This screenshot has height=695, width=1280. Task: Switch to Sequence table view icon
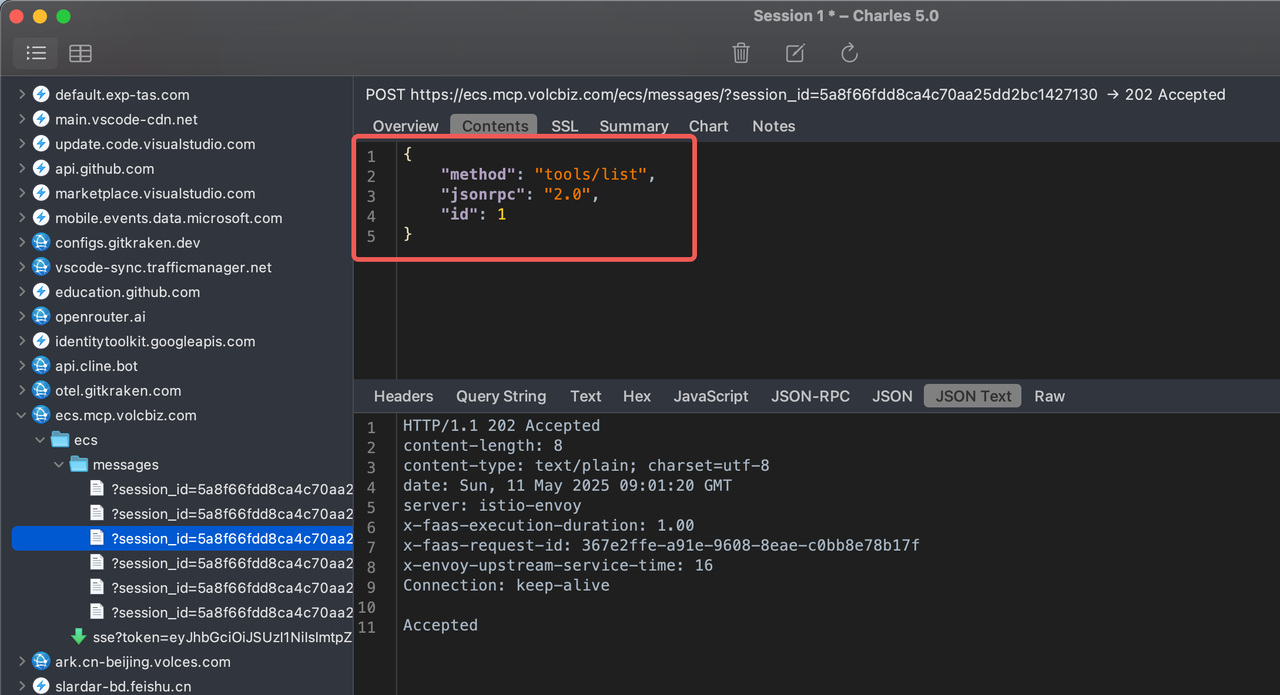point(80,53)
